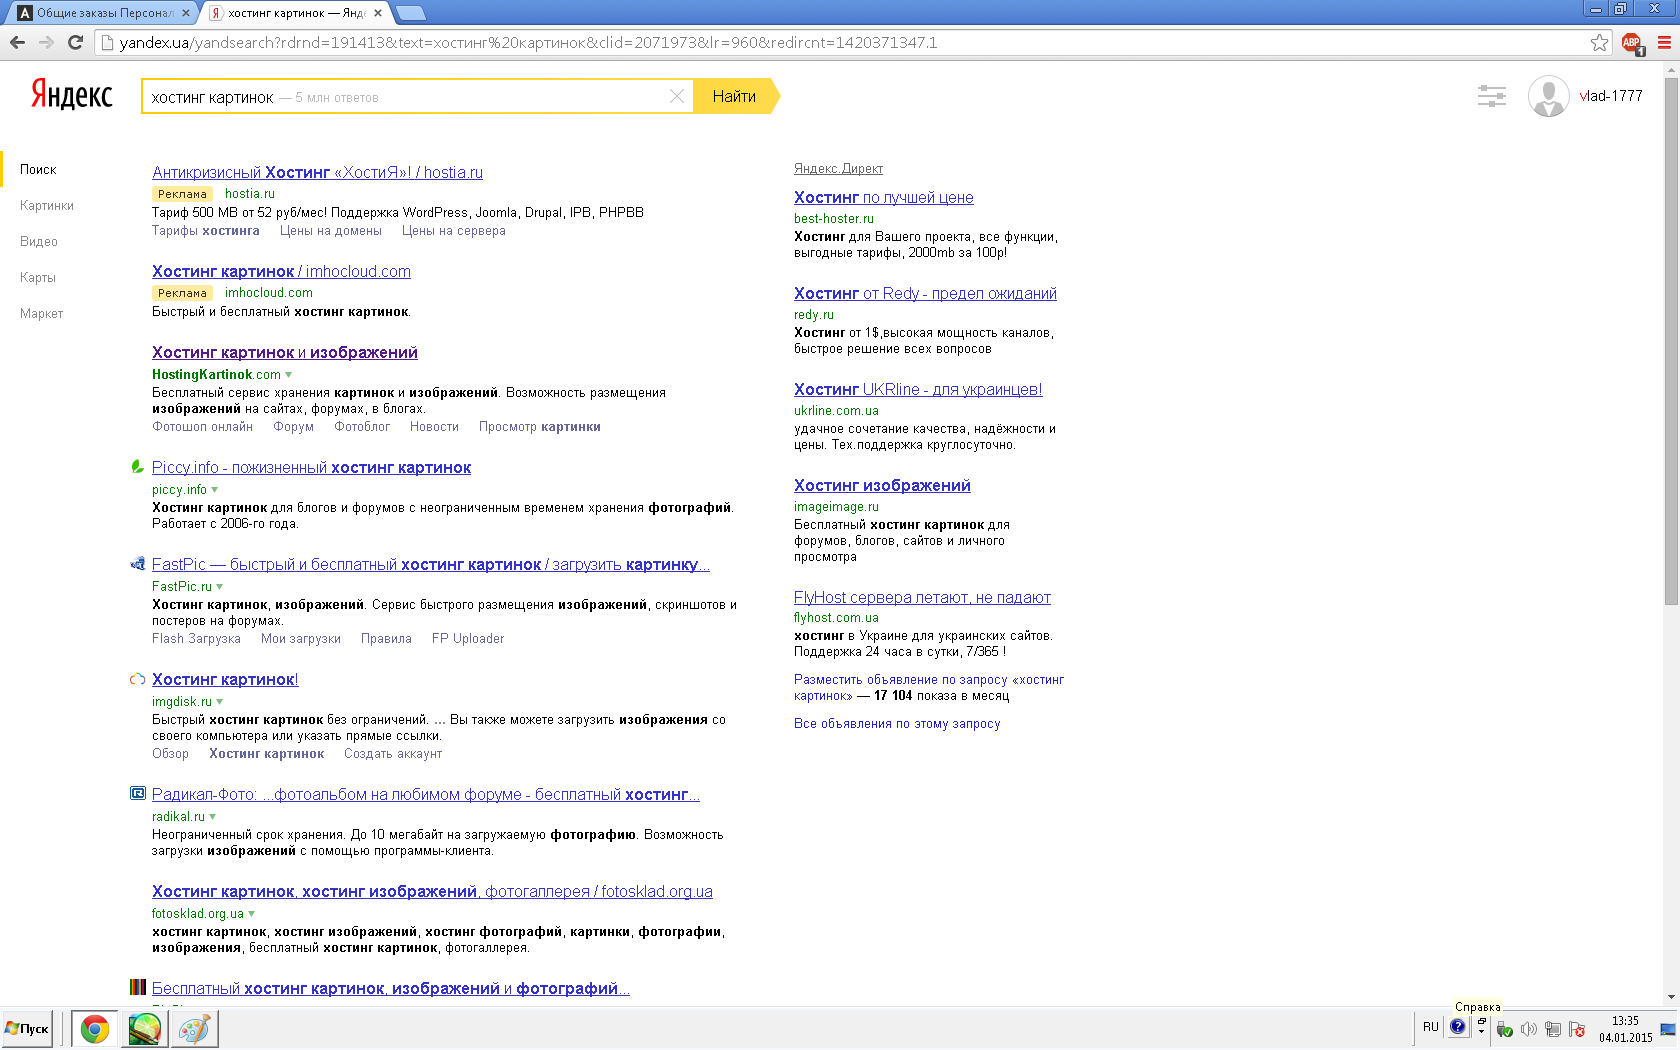Click the browser forward arrow
Screen dimensions: 1680x1050
click(46, 42)
